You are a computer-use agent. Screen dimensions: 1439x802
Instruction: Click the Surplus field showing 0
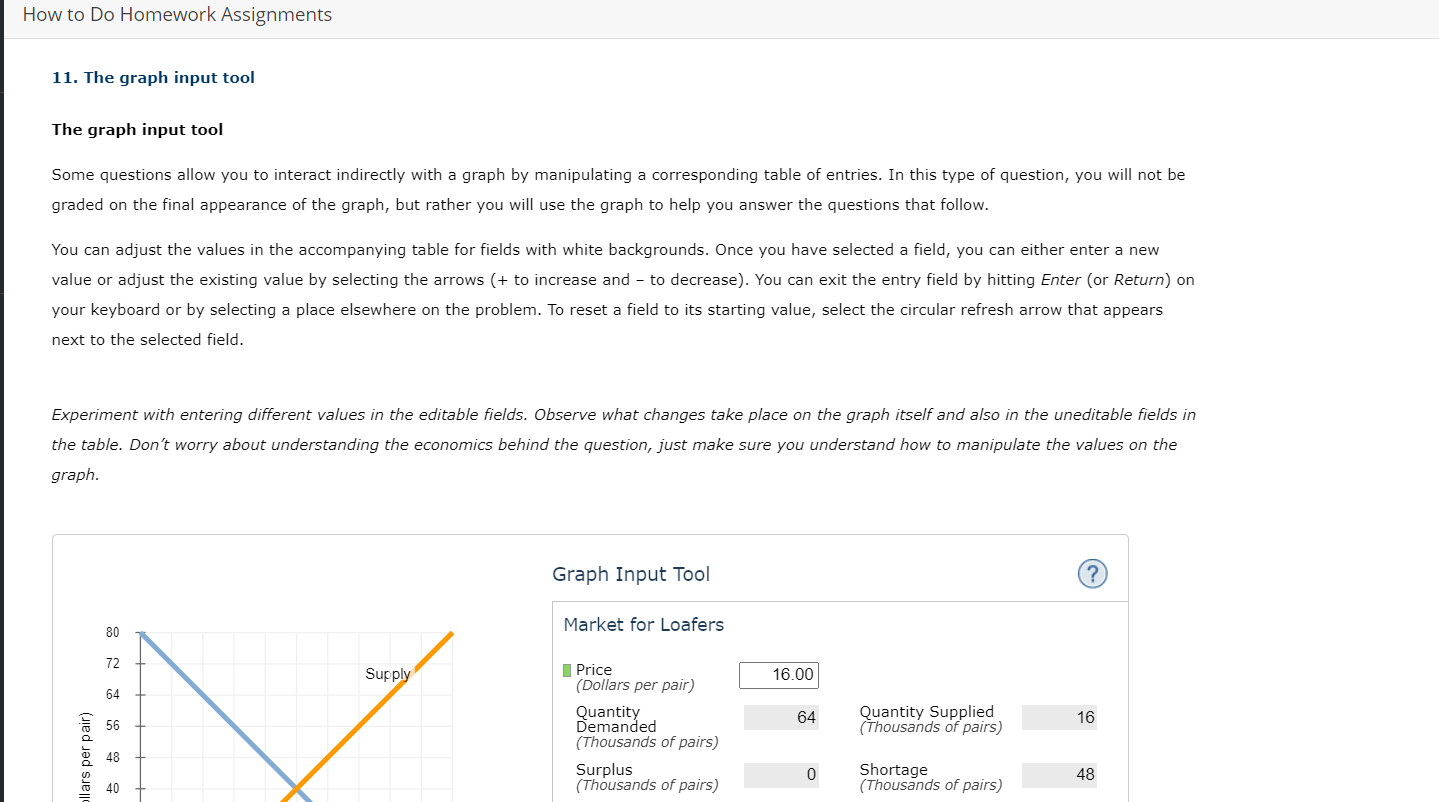point(780,775)
